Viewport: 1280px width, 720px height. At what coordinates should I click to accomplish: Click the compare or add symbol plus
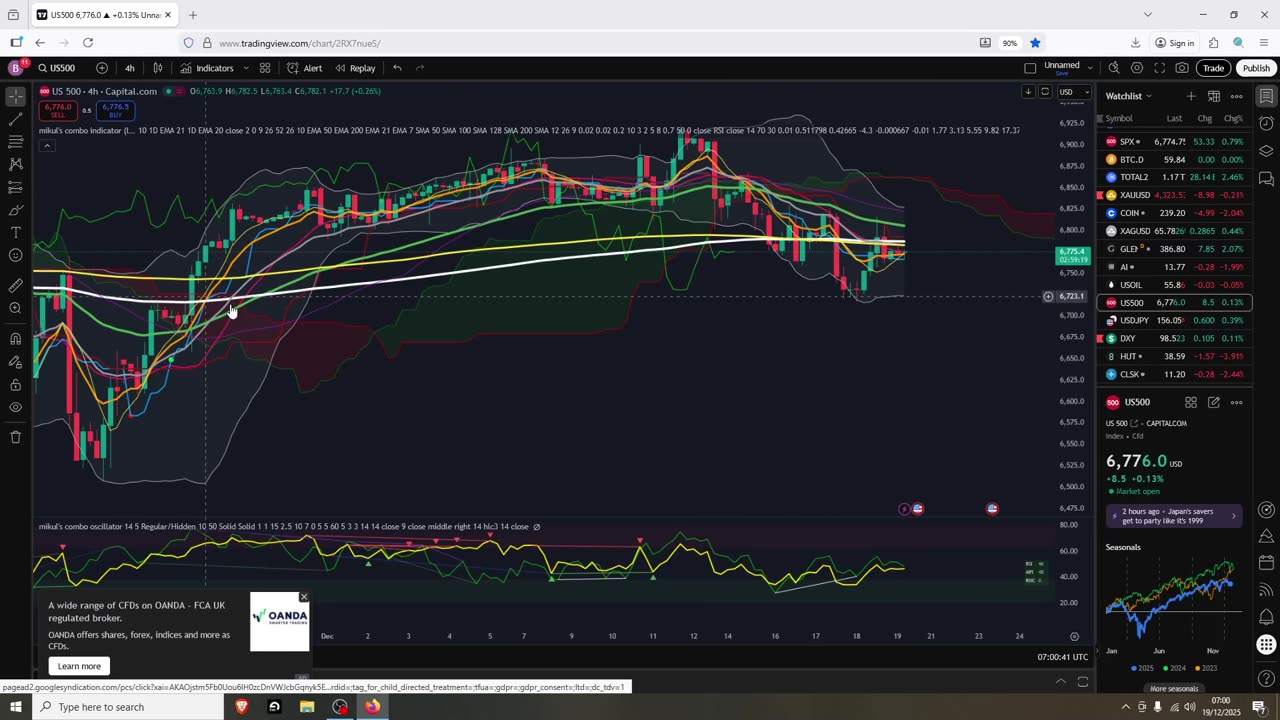point(102,68)
